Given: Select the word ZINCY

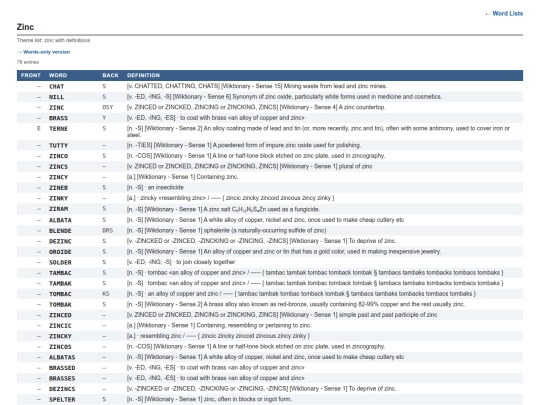Looking at the screenshot, I should pos(58,177).
